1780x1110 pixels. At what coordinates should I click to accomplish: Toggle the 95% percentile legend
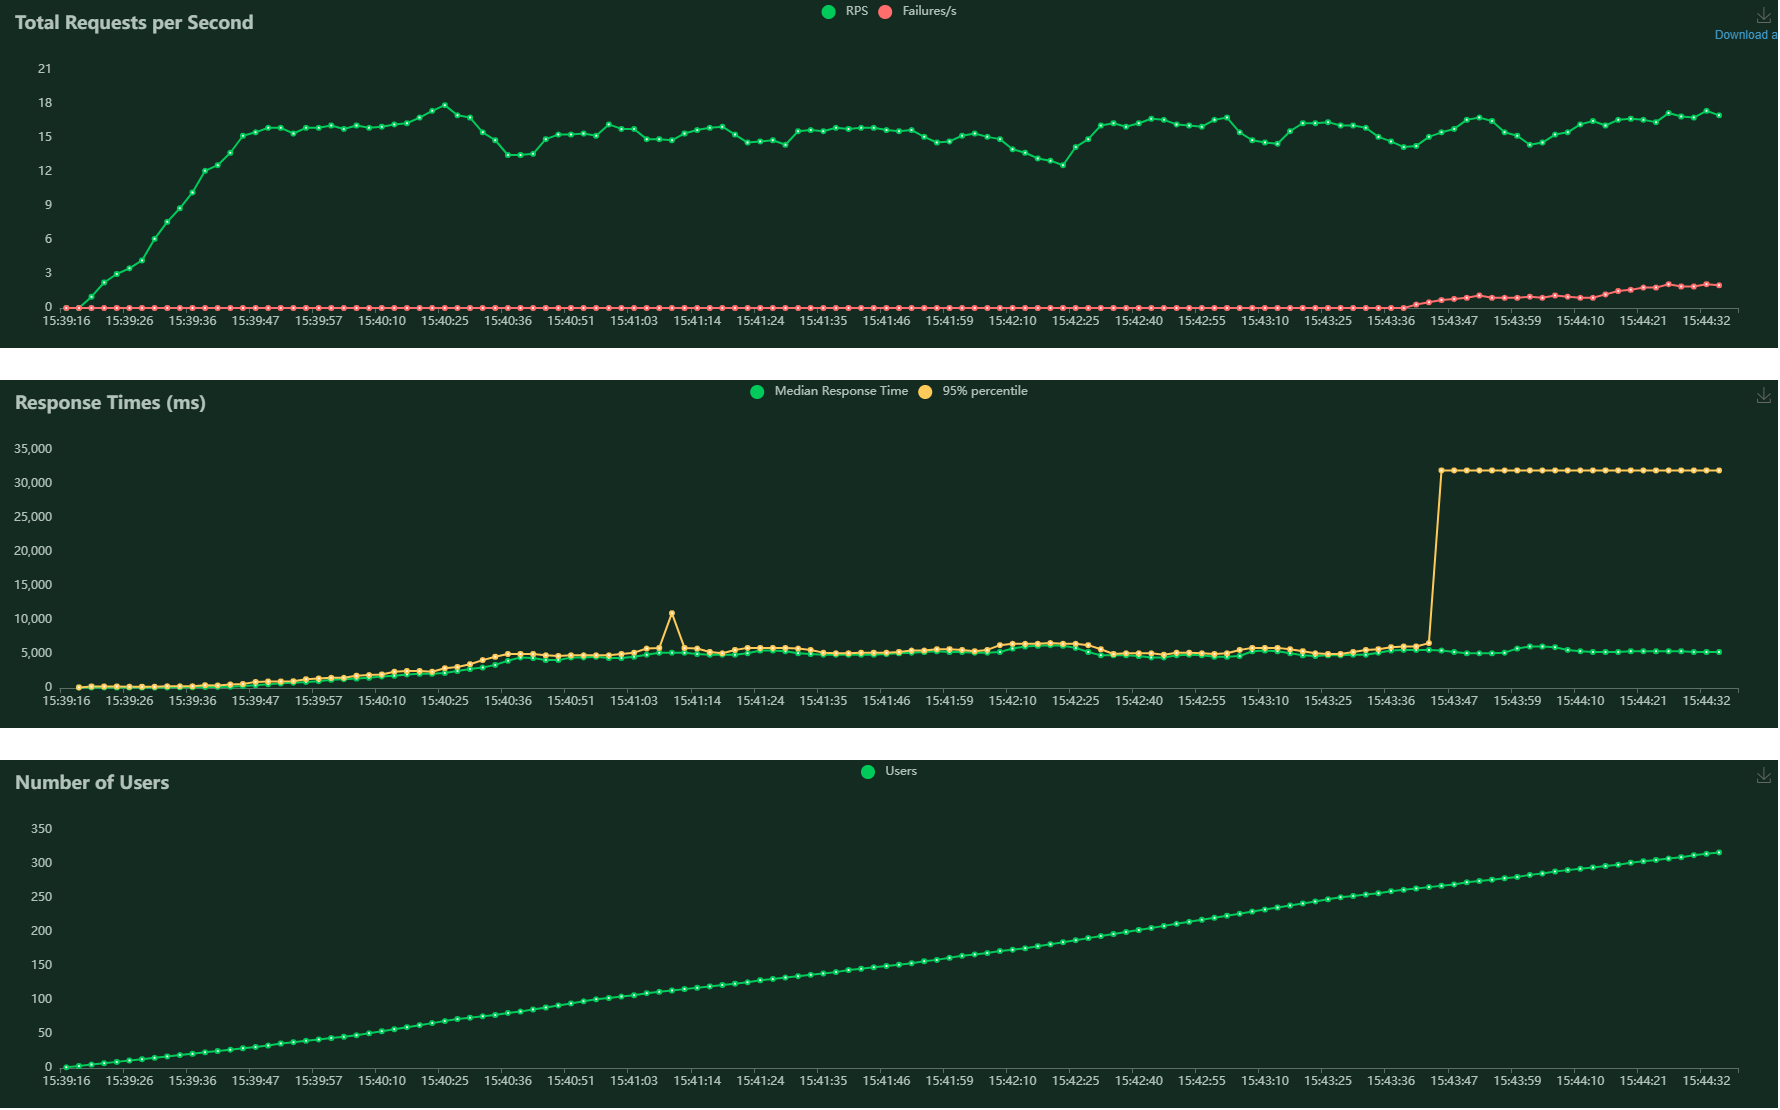[973, 391]
